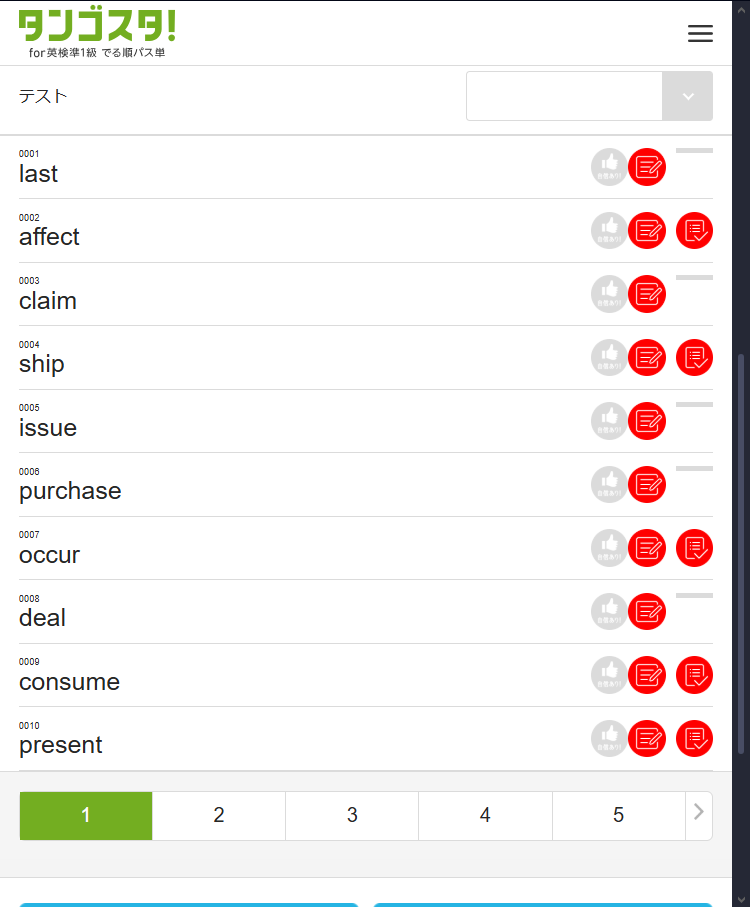Image resolution: width=750 pixels, height=907 pixels.
Task: Click the checklist icon beside "occur"
Action: coord(694,548)
